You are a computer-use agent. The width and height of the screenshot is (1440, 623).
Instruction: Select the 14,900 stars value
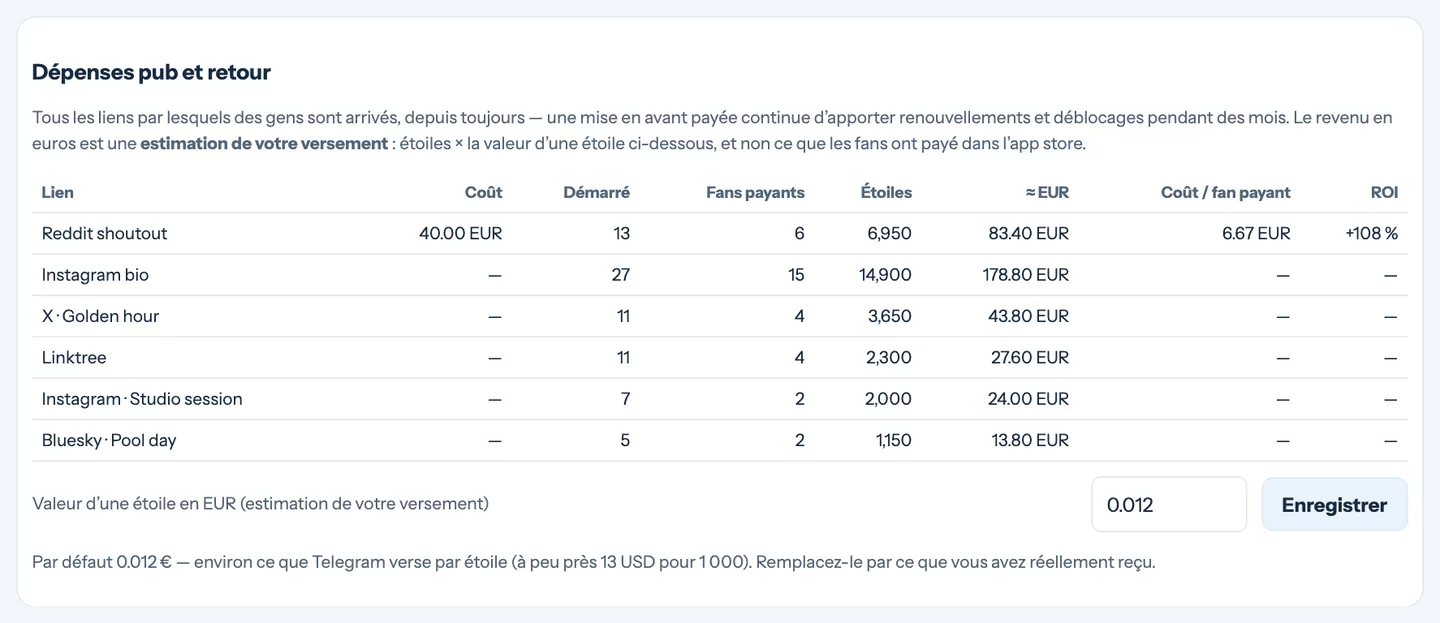[x=885, y=275]
